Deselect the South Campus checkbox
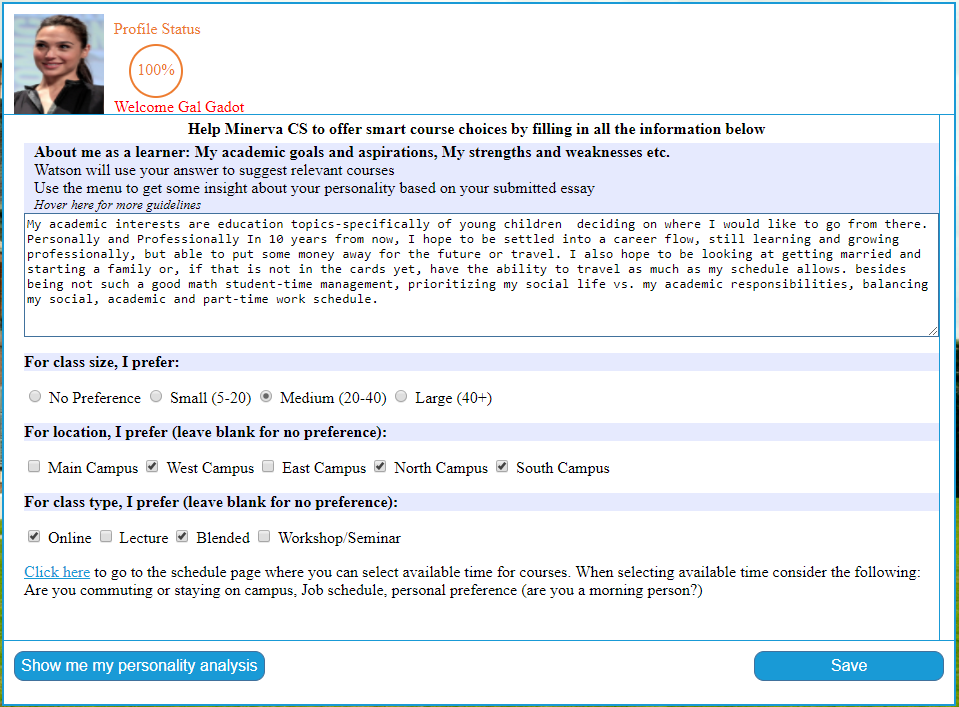The image size is (959, 707). 502,467
